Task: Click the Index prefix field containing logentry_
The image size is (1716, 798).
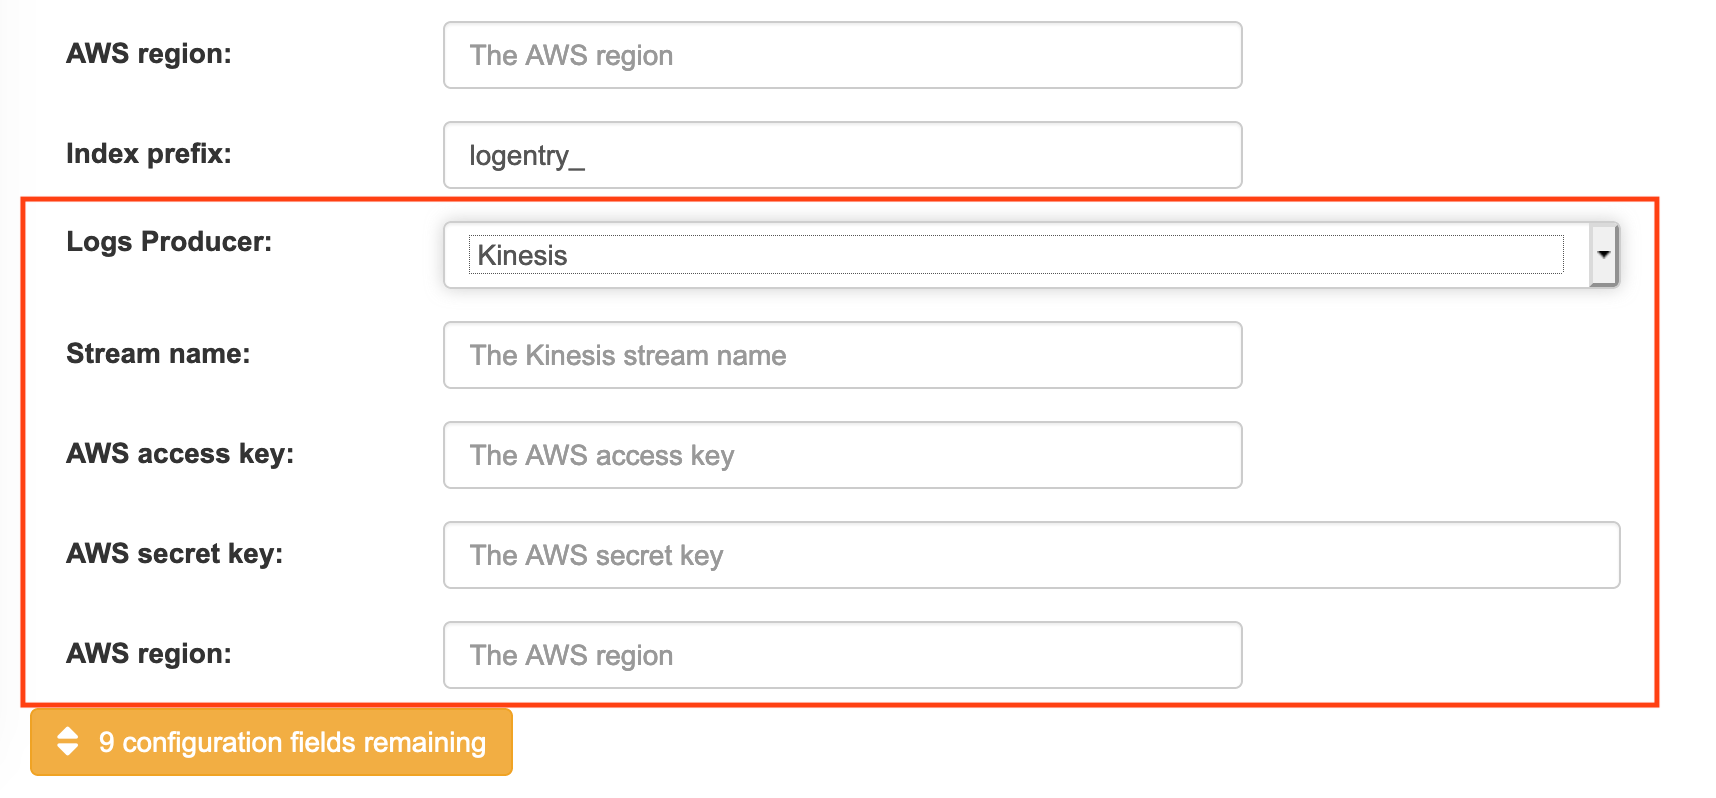Action: [x=842, y=155]
